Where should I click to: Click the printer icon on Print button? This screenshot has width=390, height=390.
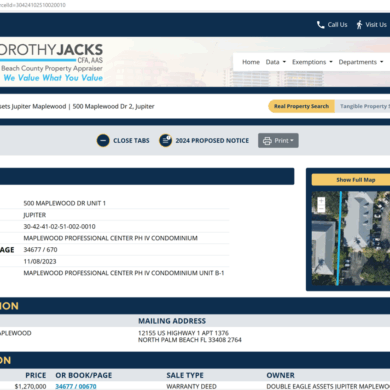(267, 141)
